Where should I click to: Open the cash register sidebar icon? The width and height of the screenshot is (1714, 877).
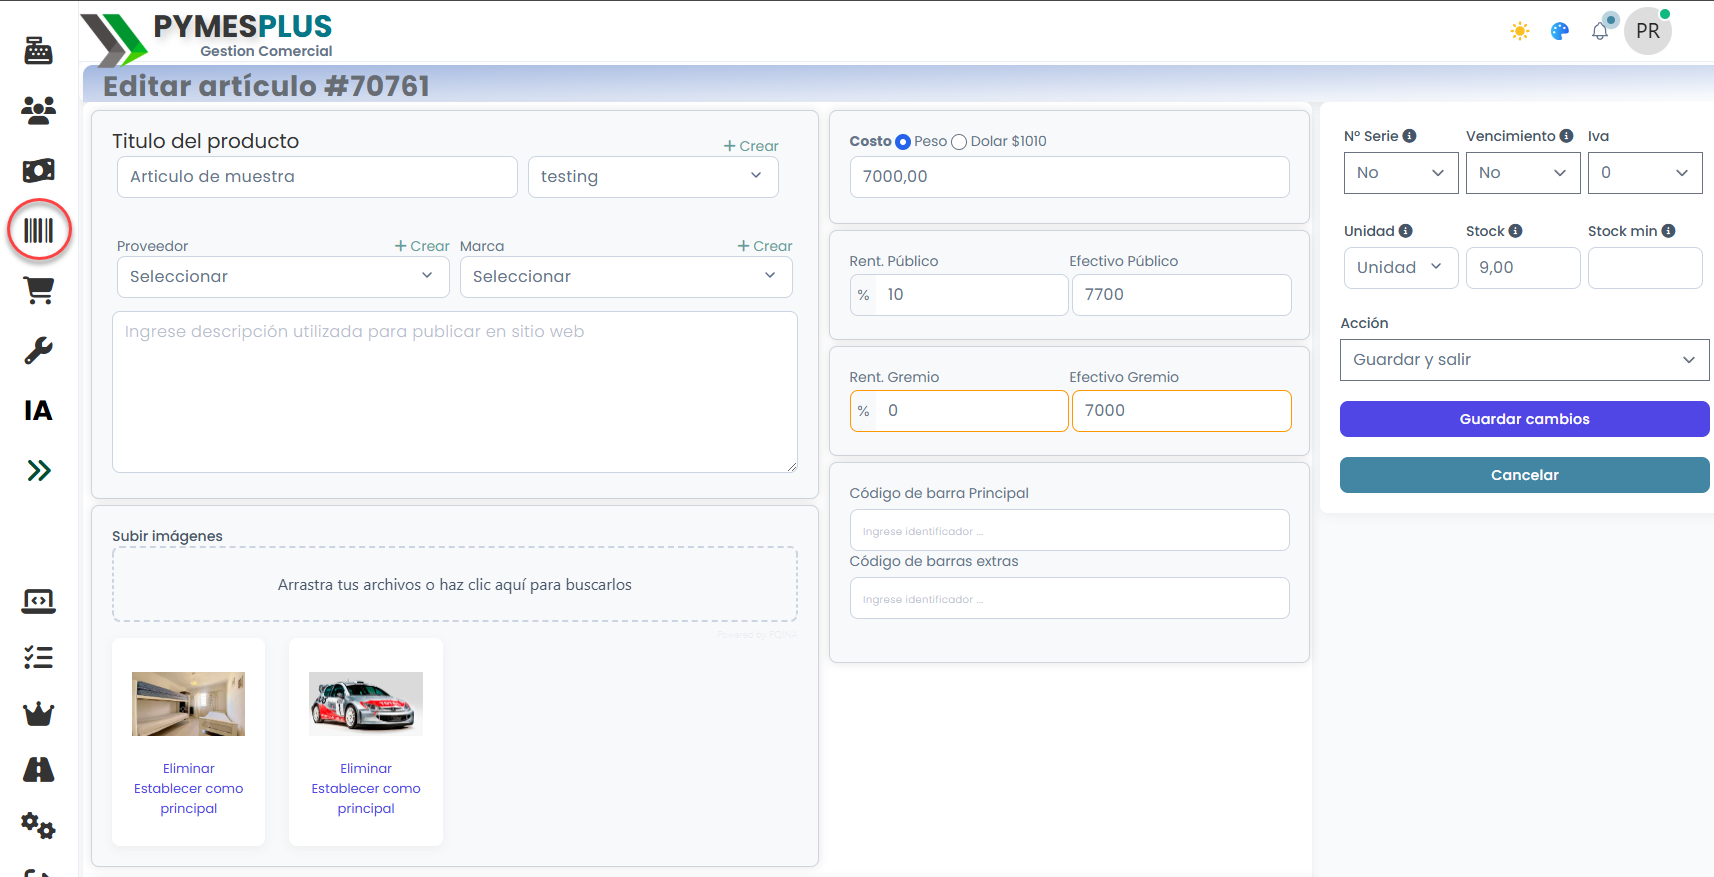39,50
